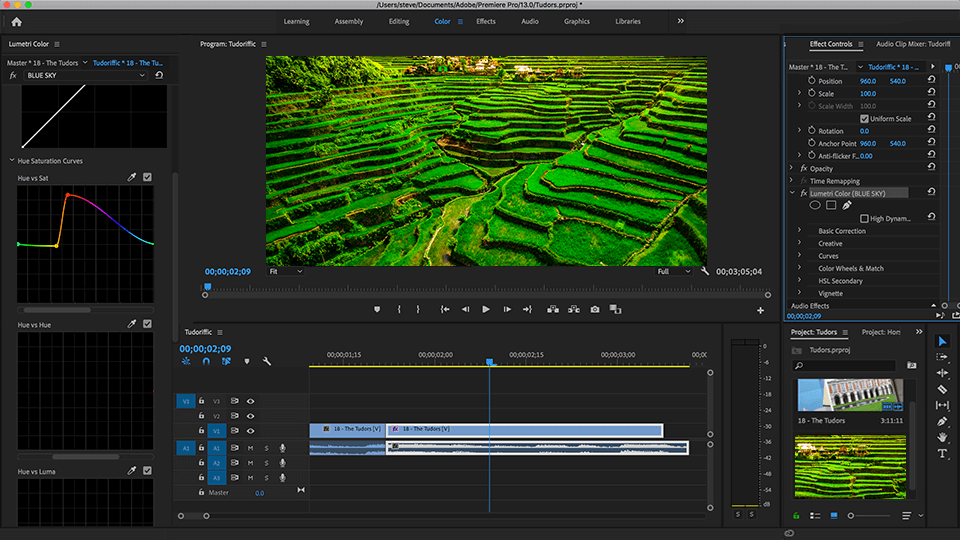Click the Program Monitor playhead marker
This screenshot has height=540, width=960.
pyautogui.click(x=208, y=287)
